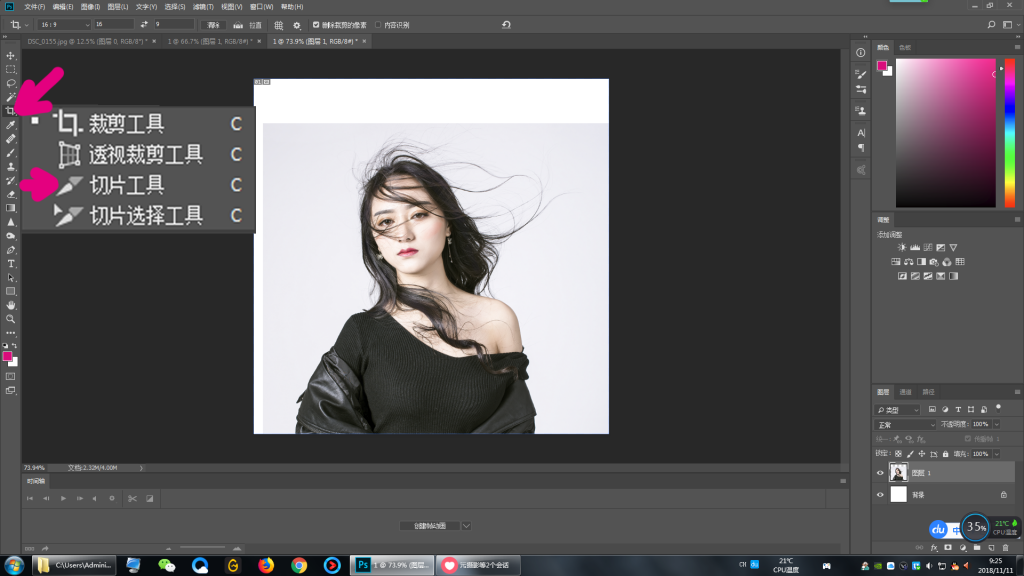Expand the 正常 blend mode dropdown
The height and width of the screenshot is (576, 1024).
pos(906,424)
